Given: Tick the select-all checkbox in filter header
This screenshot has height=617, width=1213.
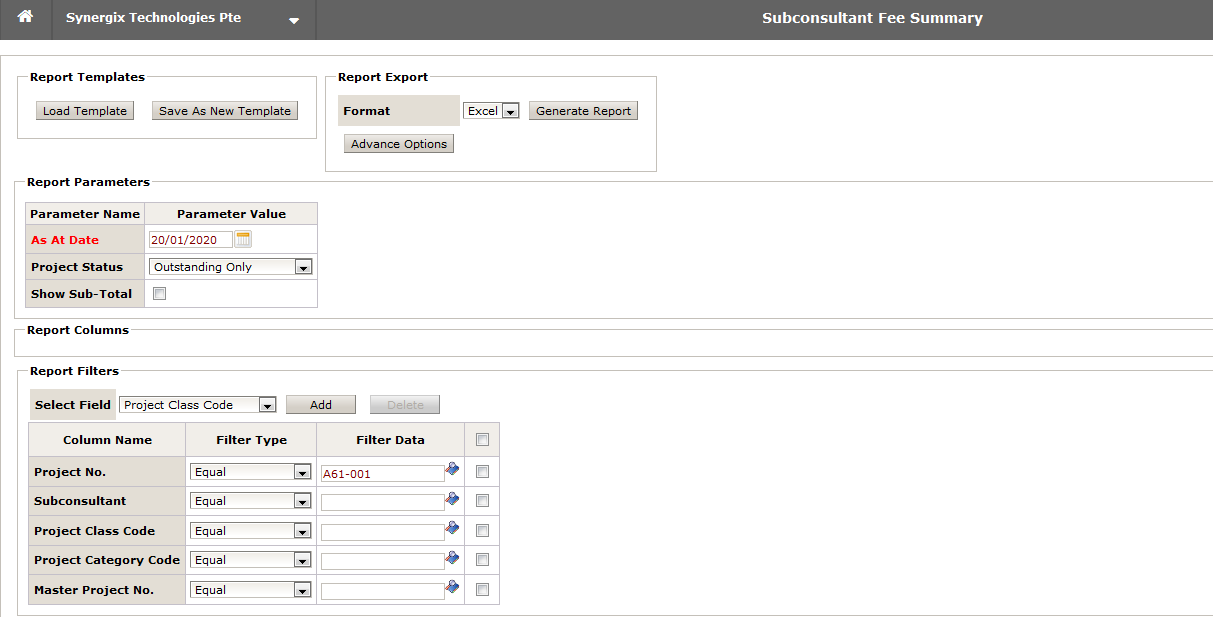Looking at the screenshot, I should pos(482,440).
